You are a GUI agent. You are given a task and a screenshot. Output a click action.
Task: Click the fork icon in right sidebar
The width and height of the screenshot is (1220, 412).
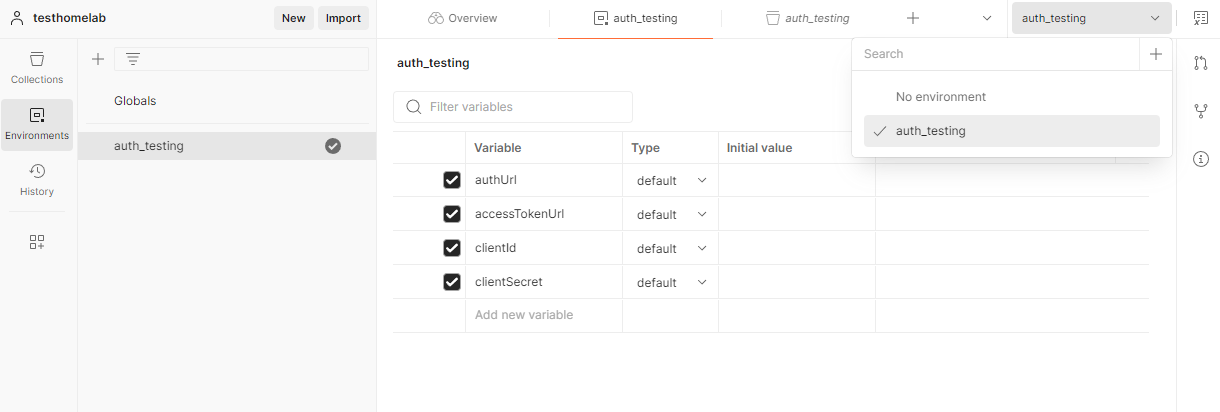(1201, 111)
